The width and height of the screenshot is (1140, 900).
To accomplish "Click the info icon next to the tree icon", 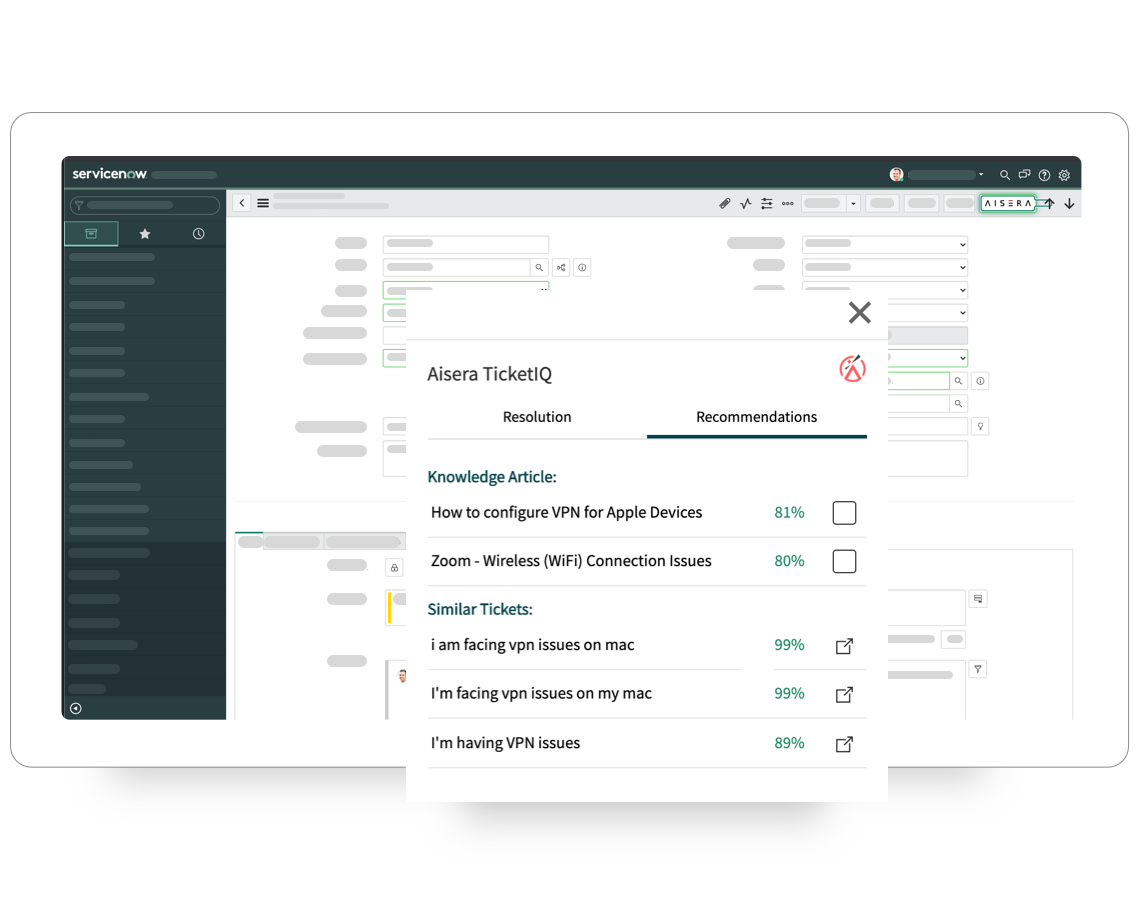I will click(582, 268).
